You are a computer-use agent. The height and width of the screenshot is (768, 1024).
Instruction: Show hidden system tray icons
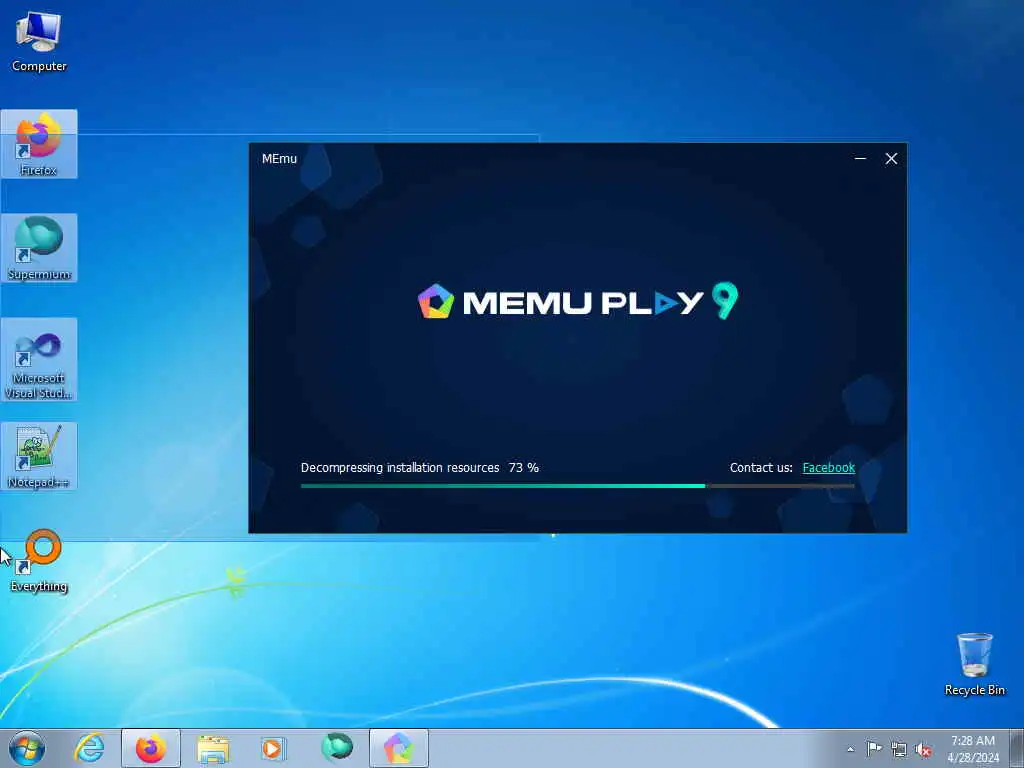click(850, 749)
